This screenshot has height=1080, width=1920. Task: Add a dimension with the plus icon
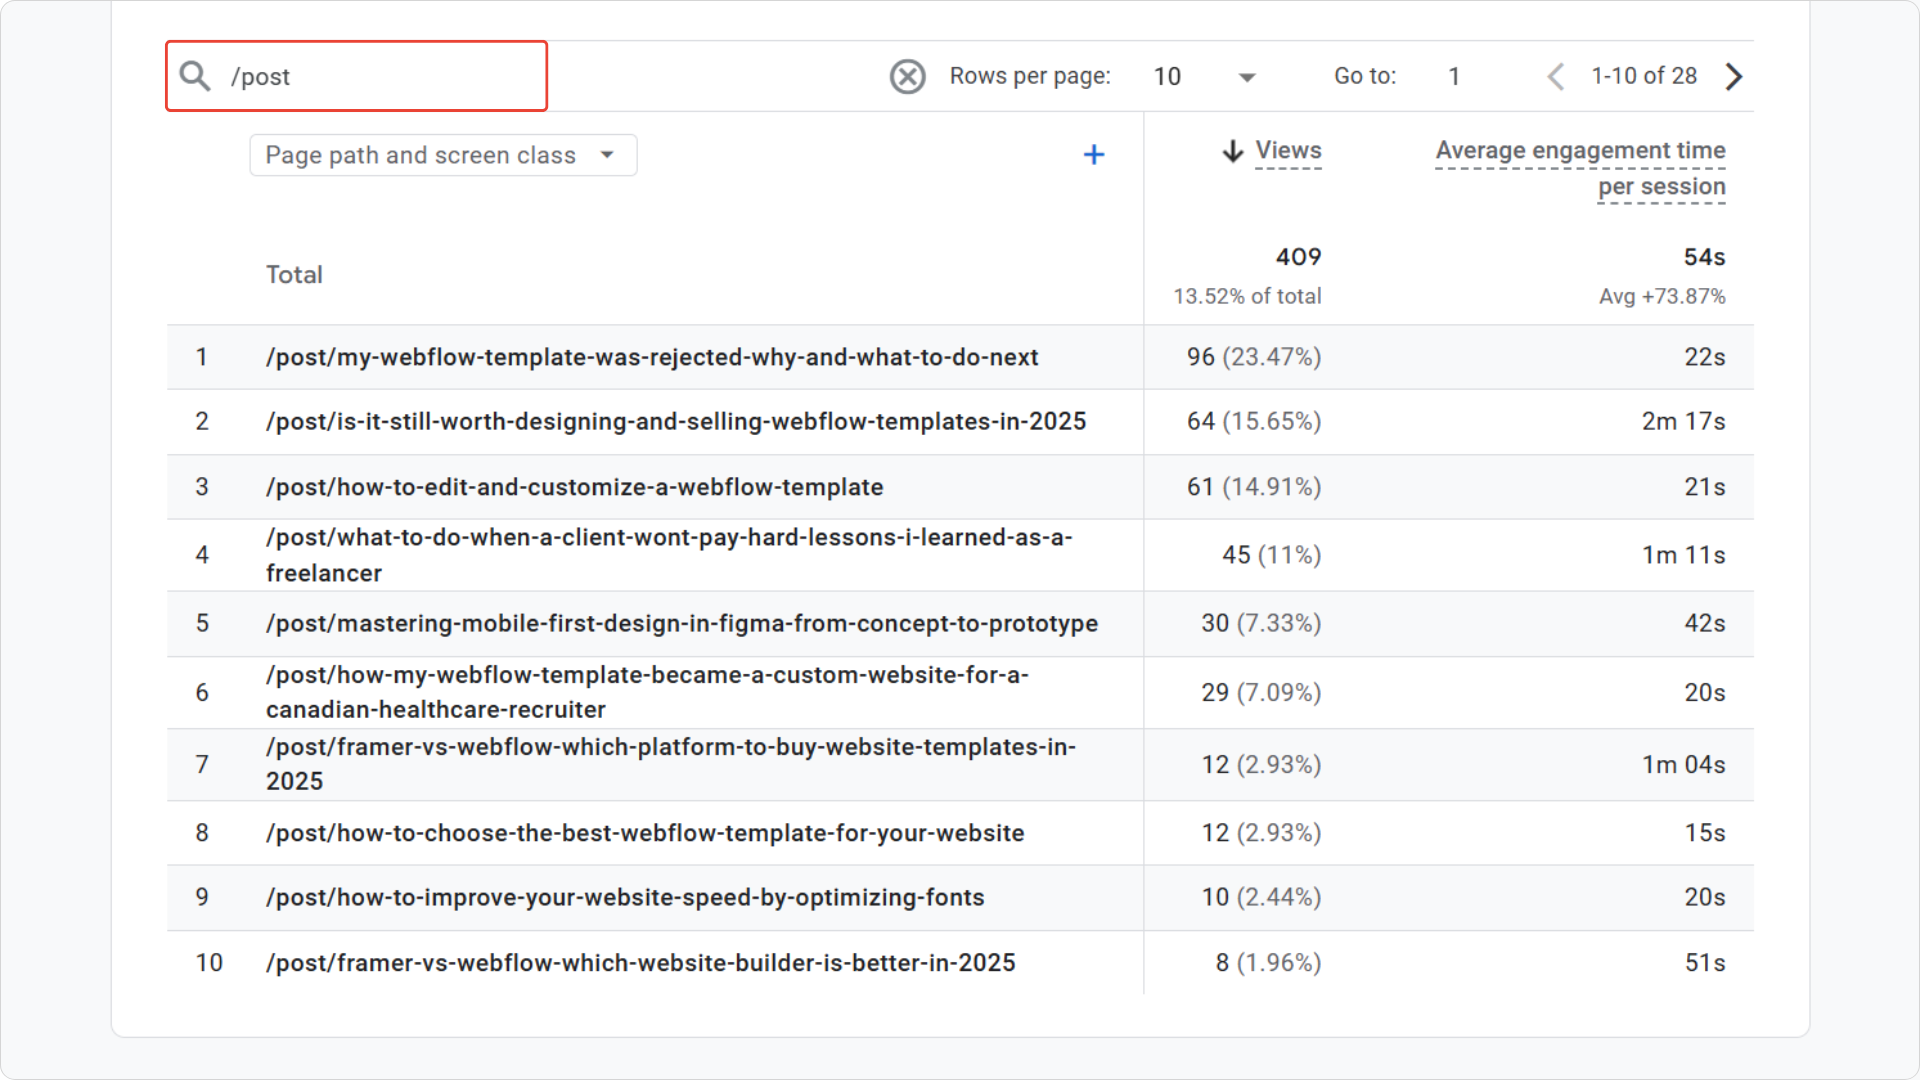click(x=1094, y=155)
